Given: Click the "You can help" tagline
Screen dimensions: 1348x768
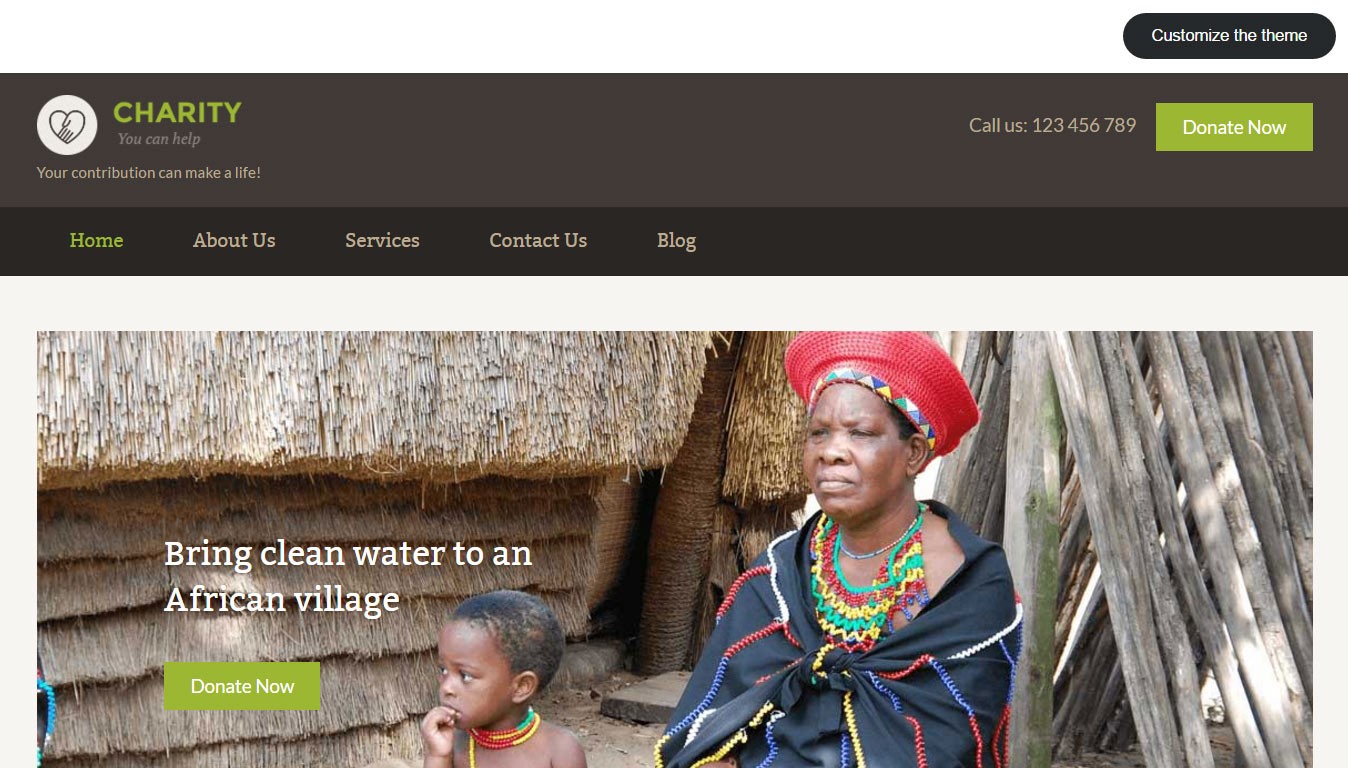Looking at the screenshot, I should tap(159, 139).
